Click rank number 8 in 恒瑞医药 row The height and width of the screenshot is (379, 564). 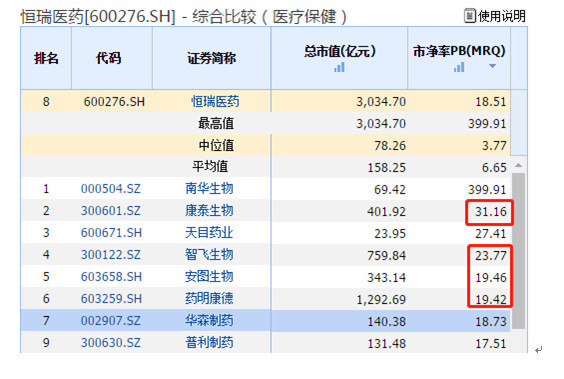(46, 102)
